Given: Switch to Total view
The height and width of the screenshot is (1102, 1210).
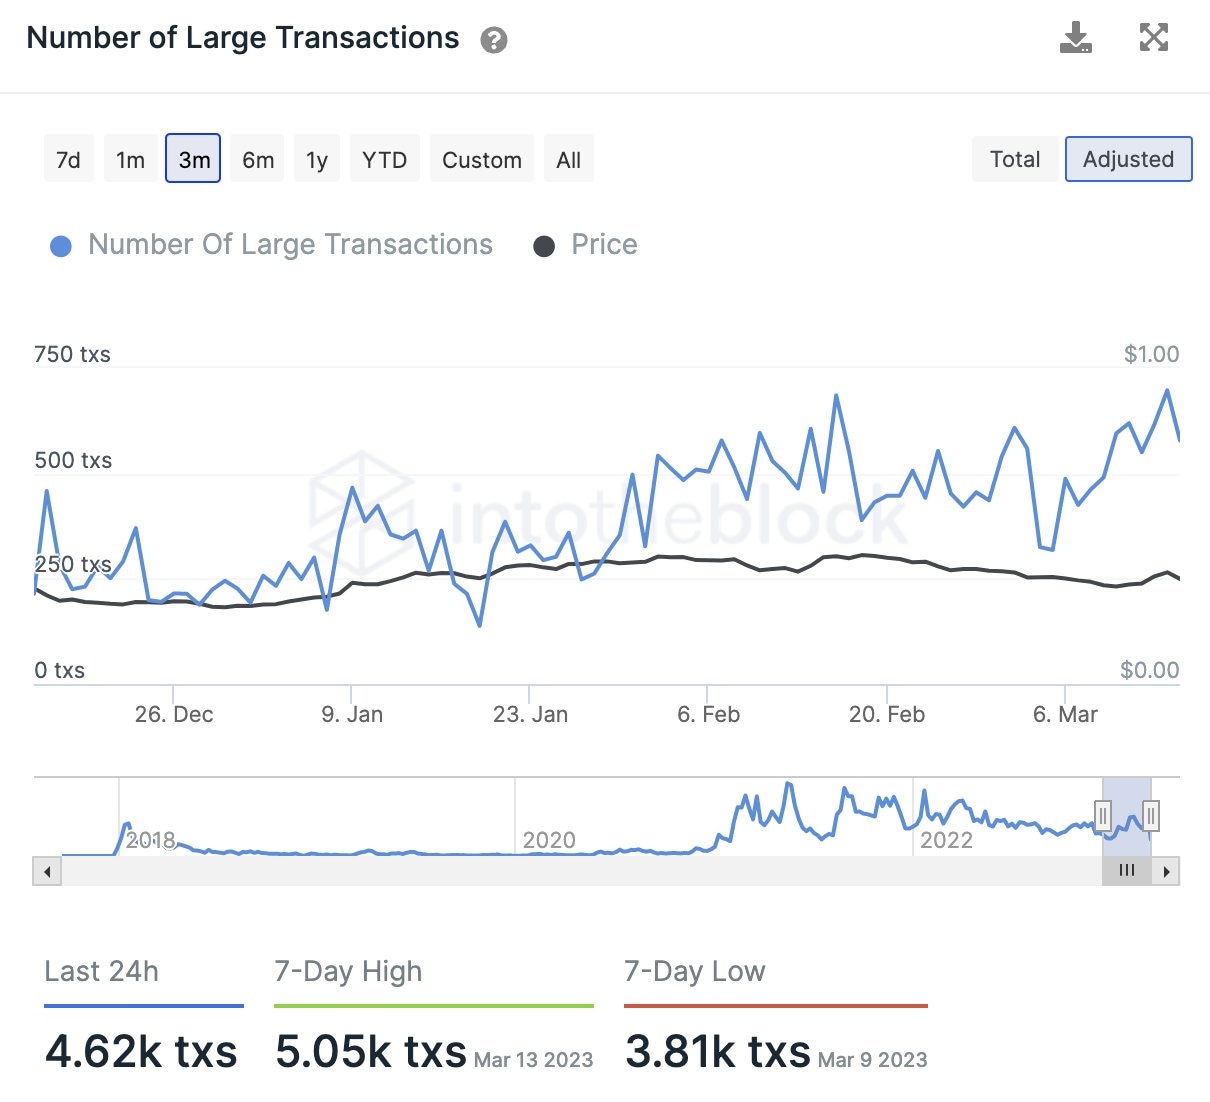Looking at the screenshot, I should (1014, 159).
